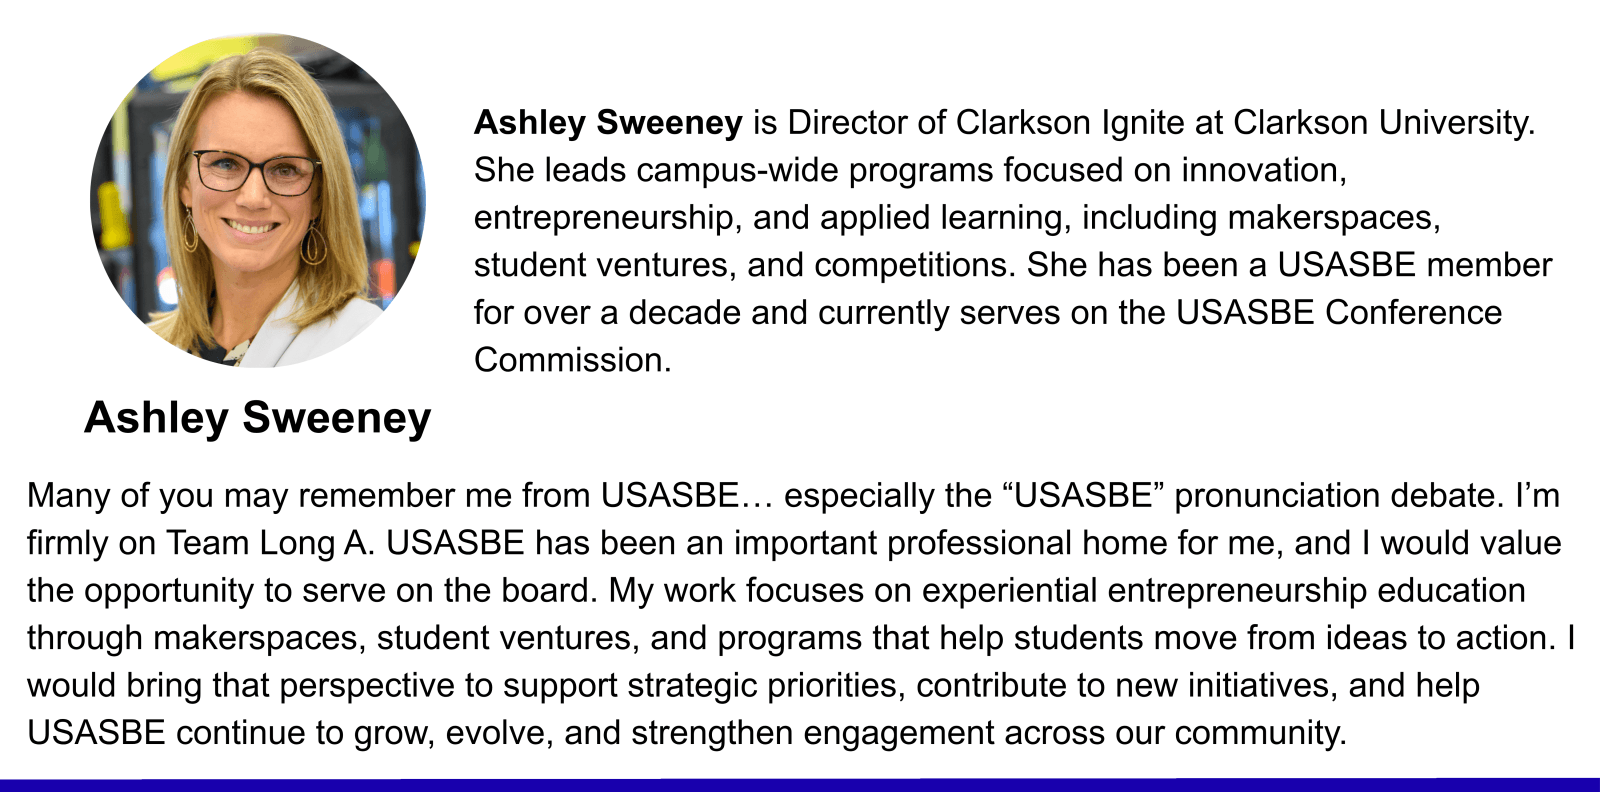
Task: Click "USASBE Conference" in the bio paragraph
Action: 1338,313
